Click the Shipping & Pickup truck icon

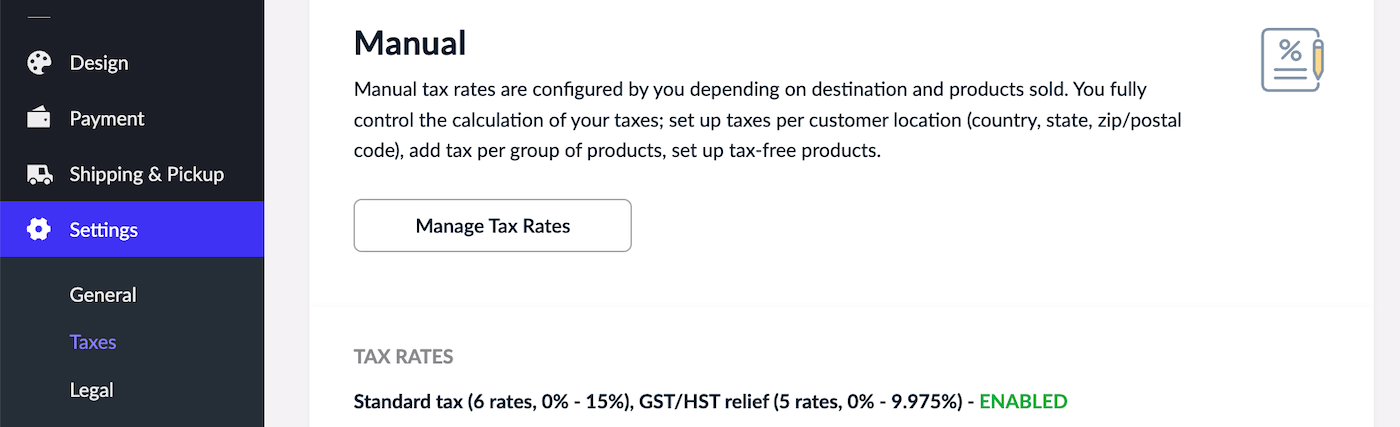point(39,175)
